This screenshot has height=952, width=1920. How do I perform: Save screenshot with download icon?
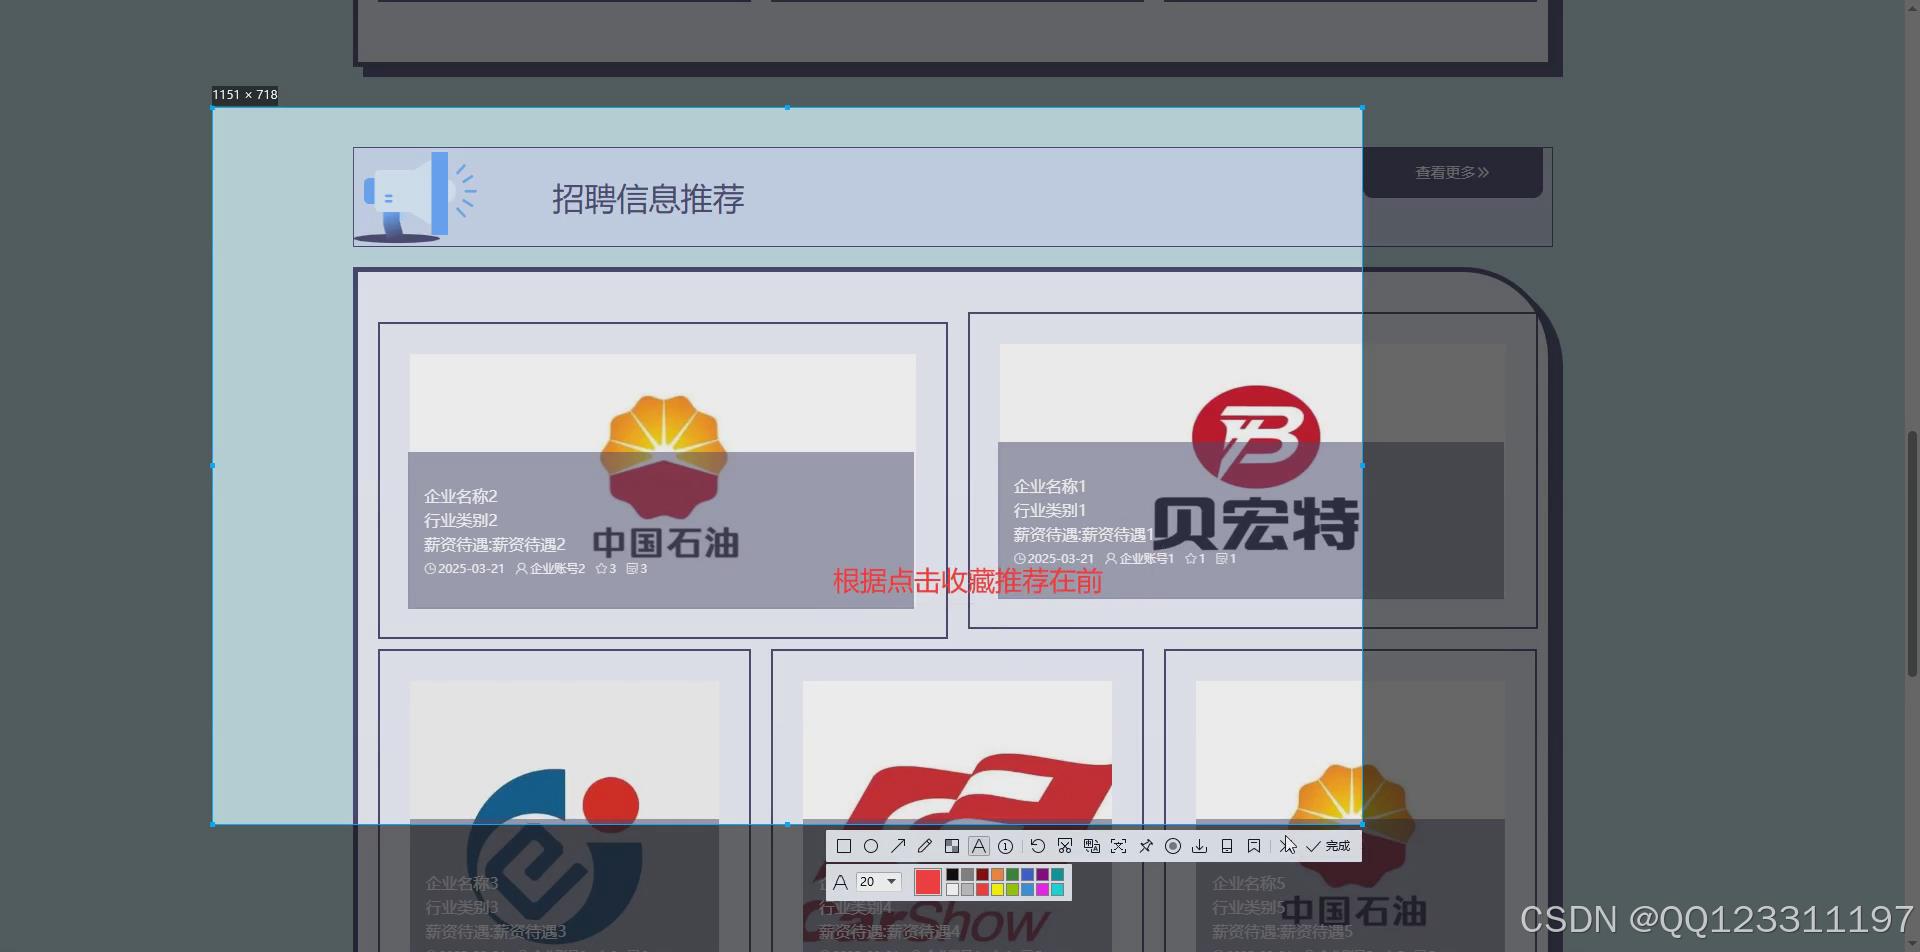pyautogui.click(x=1200, y=846)
